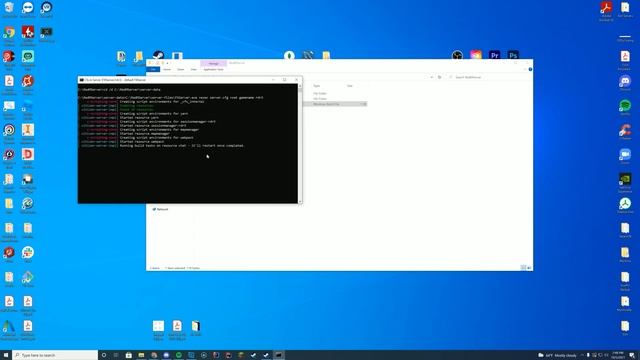The image size is (640, 360).
Task: Open the Home ribbon tab in Explorer
Action: [167, 69]
